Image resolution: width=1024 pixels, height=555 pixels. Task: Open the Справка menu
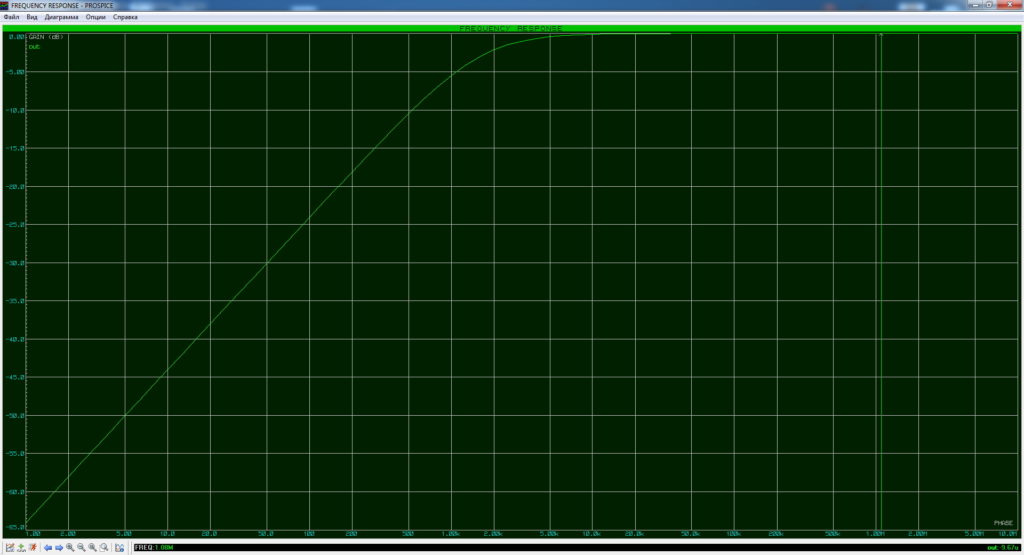(127, 17)
